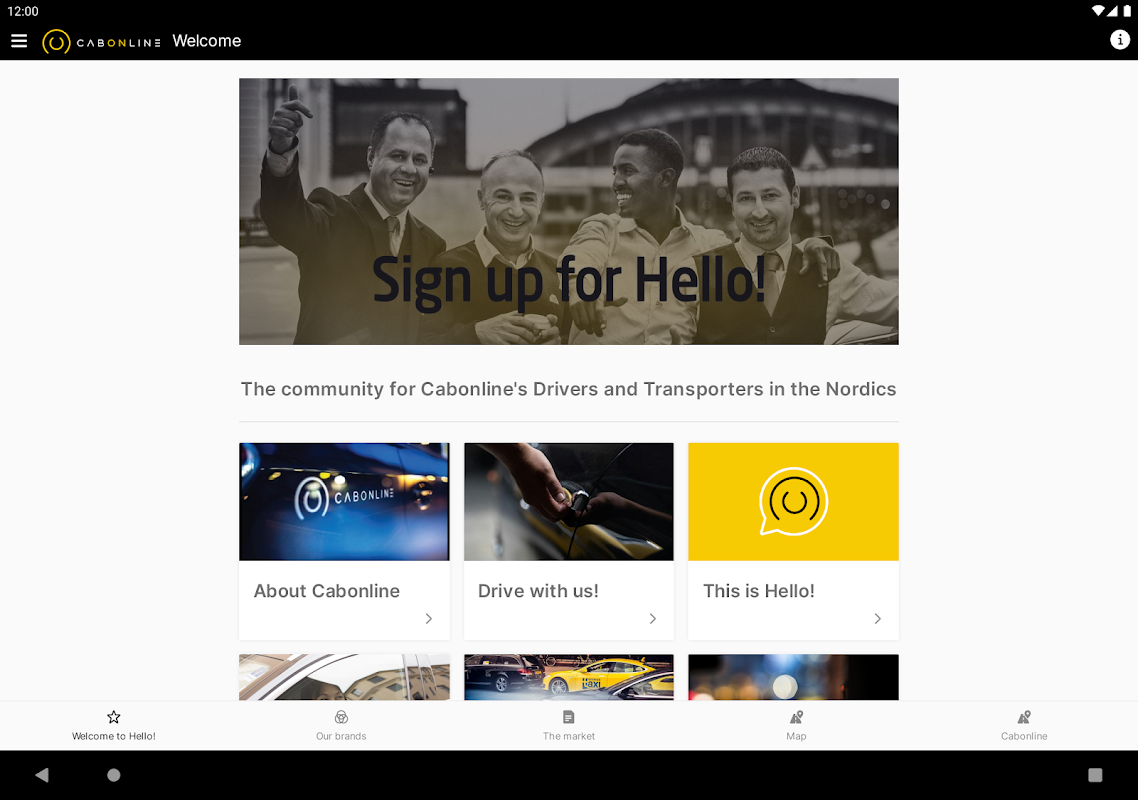Screen dimensions: 1138x800
Task: Open the hamburger navigation menu
Action: (x=19, y=41)
